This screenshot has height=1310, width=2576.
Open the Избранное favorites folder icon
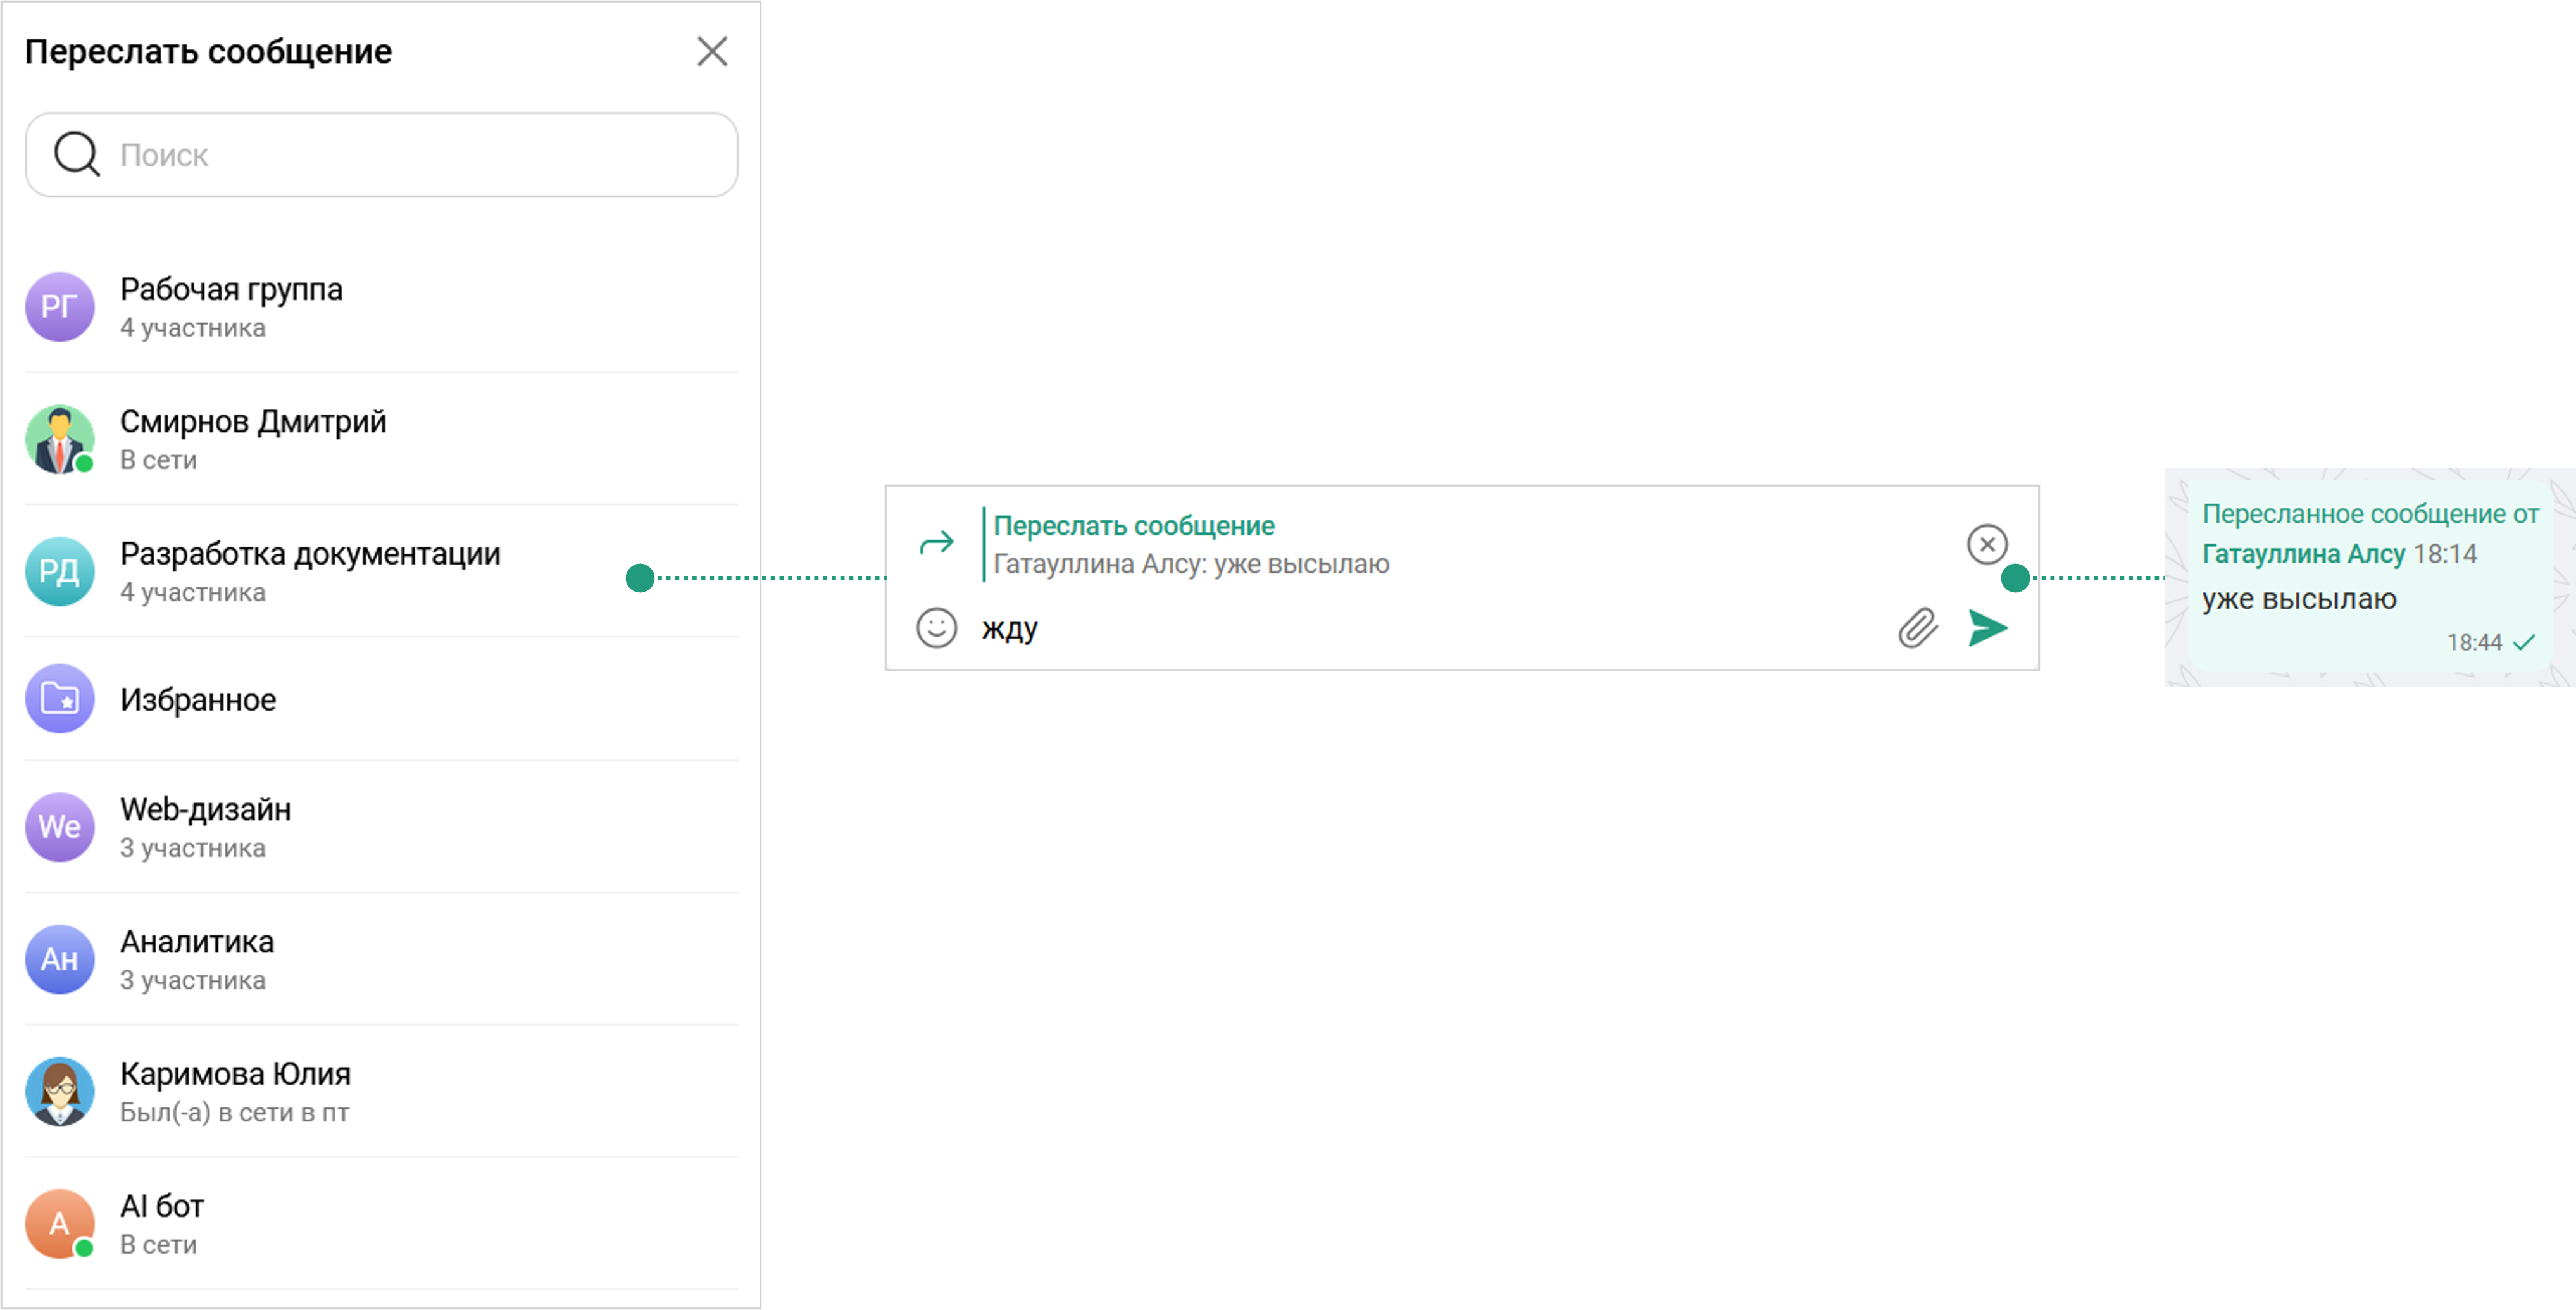click(60, 699)
